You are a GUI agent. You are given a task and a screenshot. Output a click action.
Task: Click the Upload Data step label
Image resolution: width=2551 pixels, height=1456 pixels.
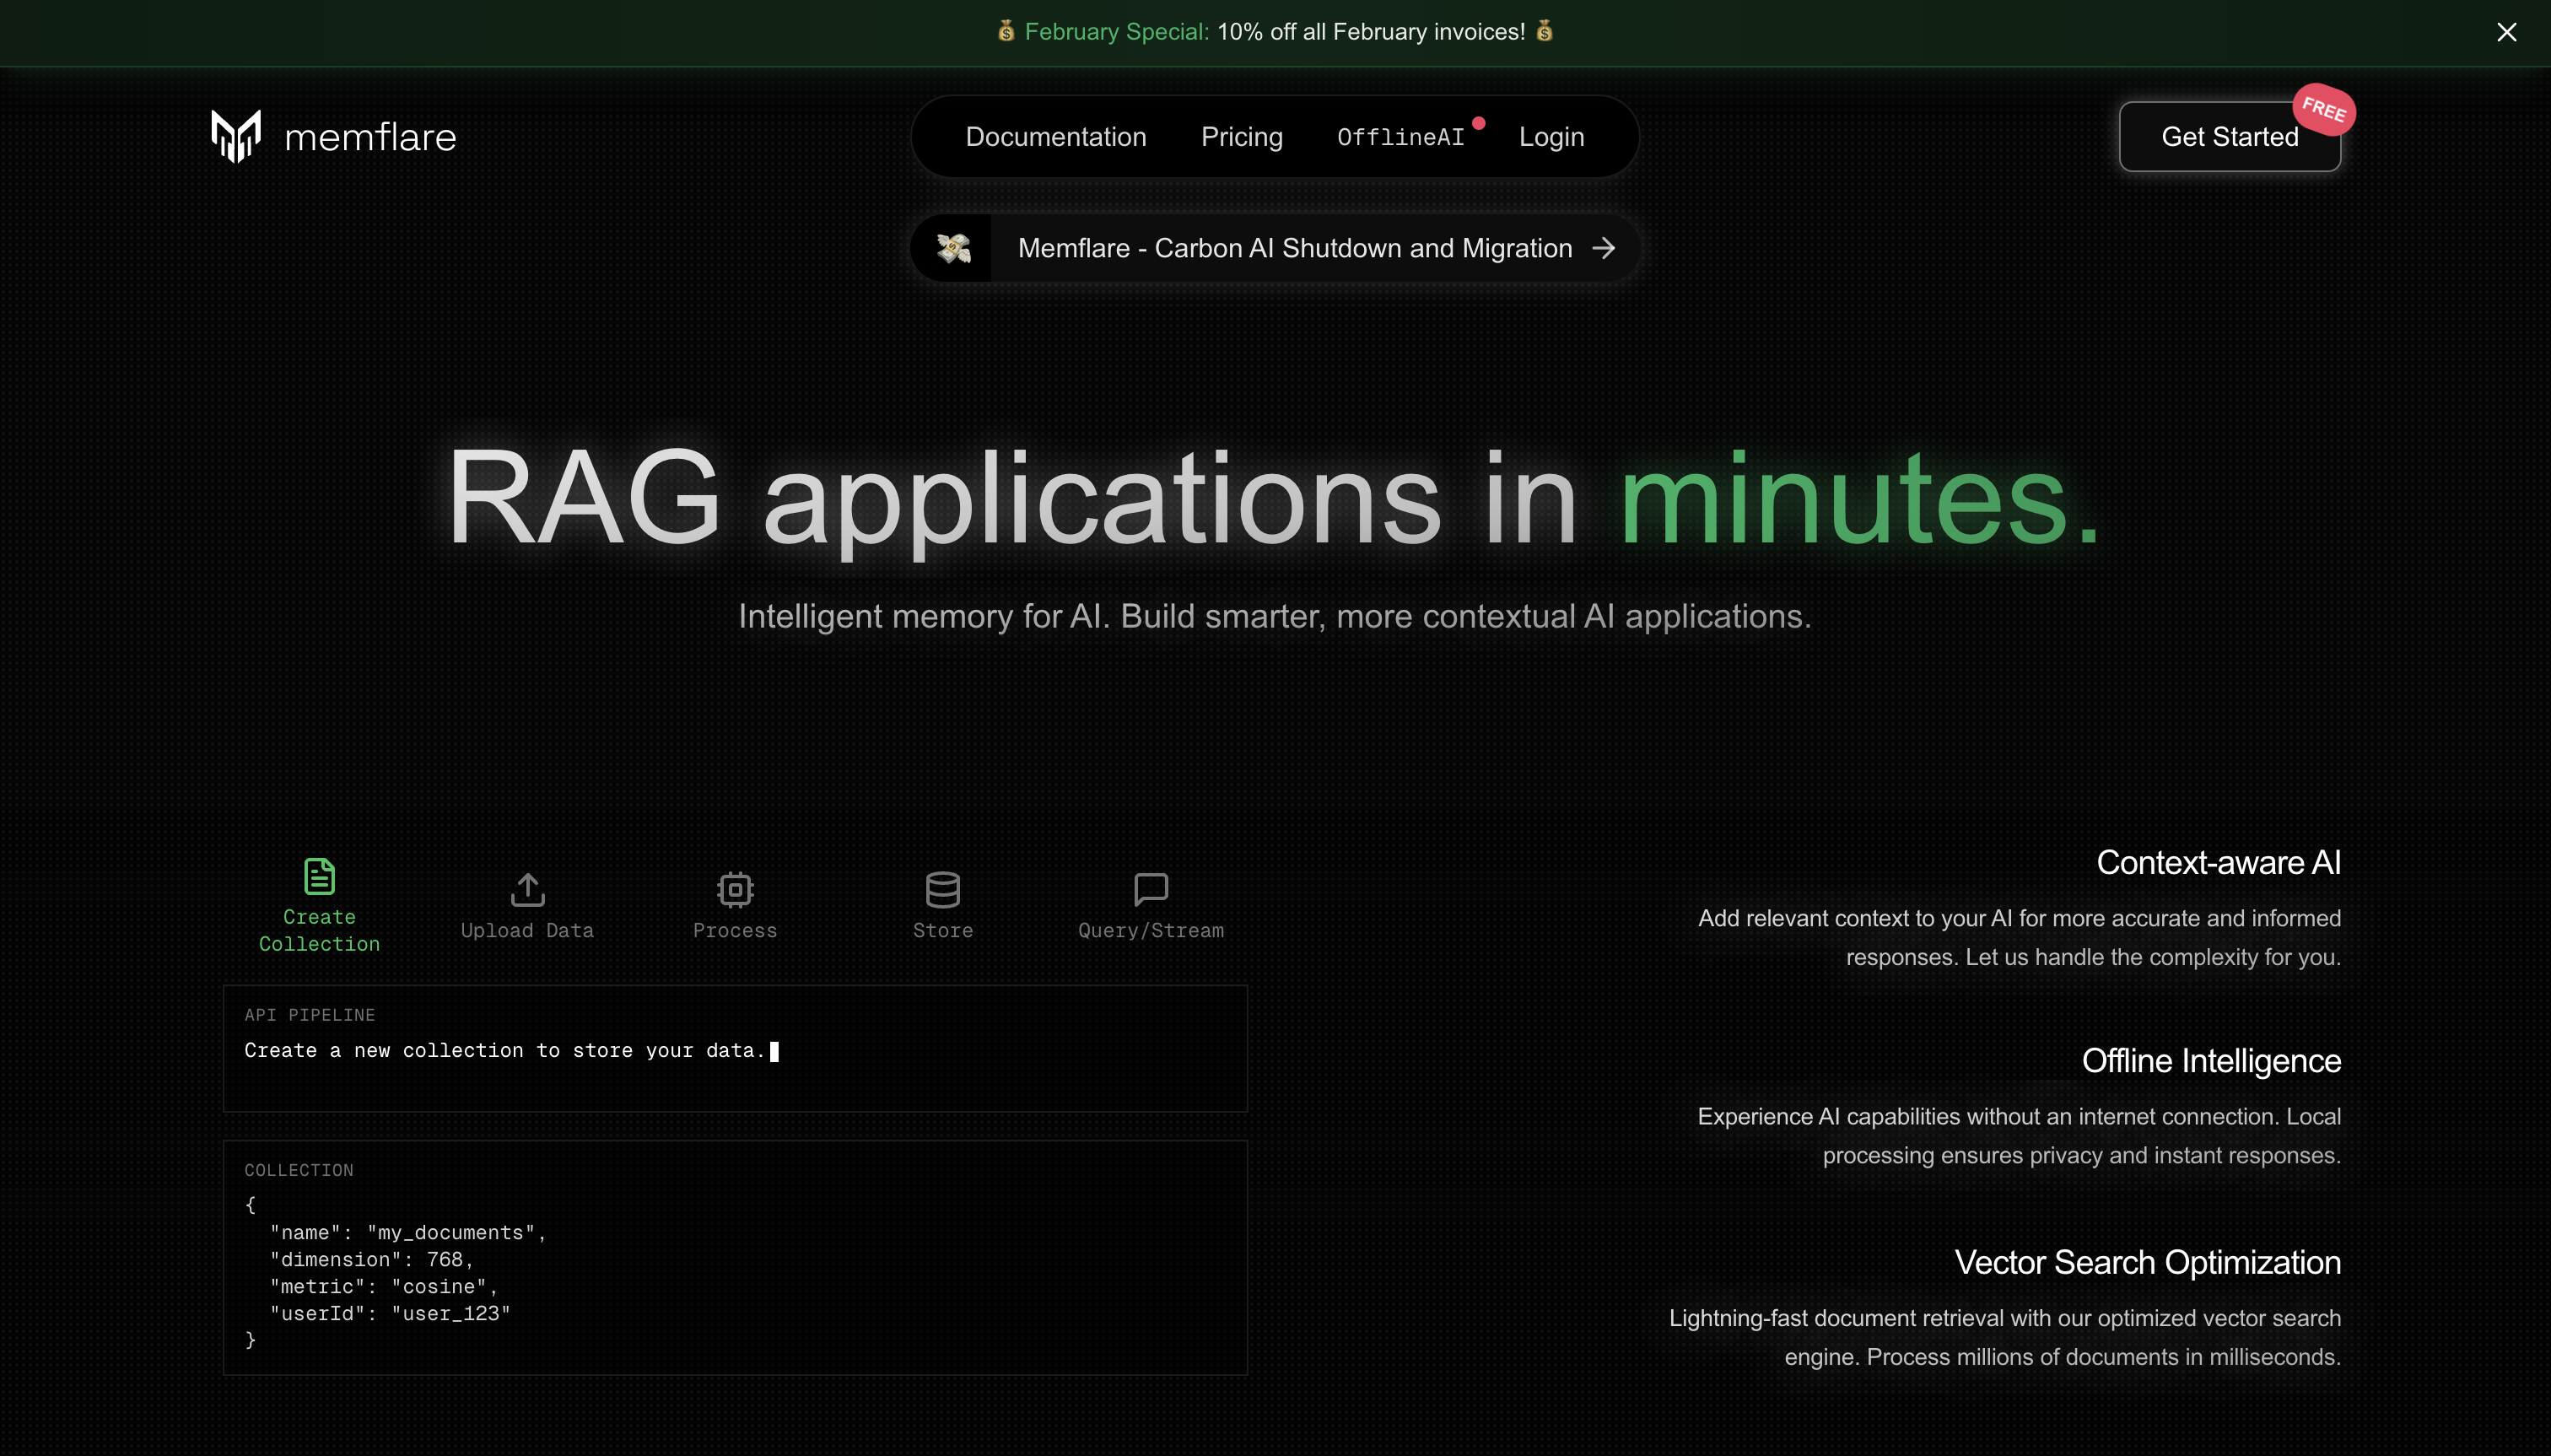(527, 930)
